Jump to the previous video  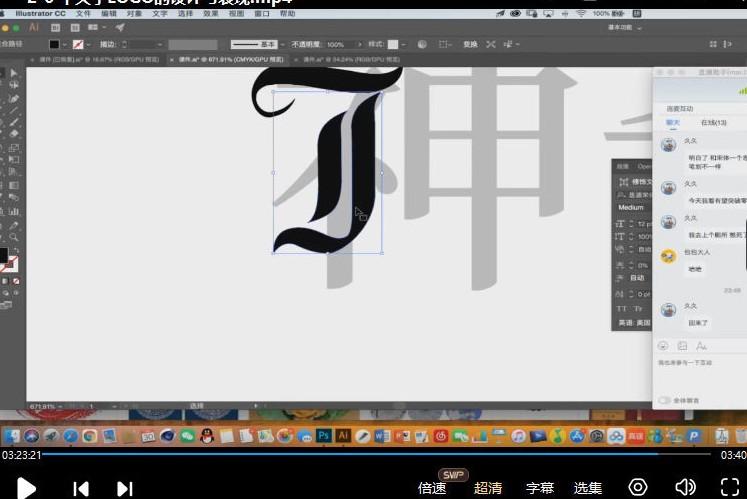pyautogui.click(x=81, y=488)
